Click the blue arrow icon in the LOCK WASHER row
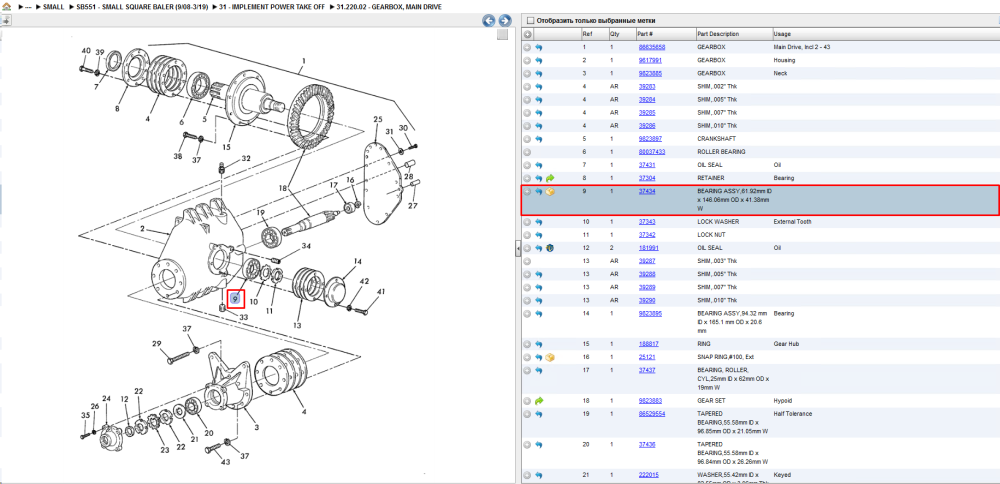This screenshot has height=484, width=1000. (x=539, y=222)
